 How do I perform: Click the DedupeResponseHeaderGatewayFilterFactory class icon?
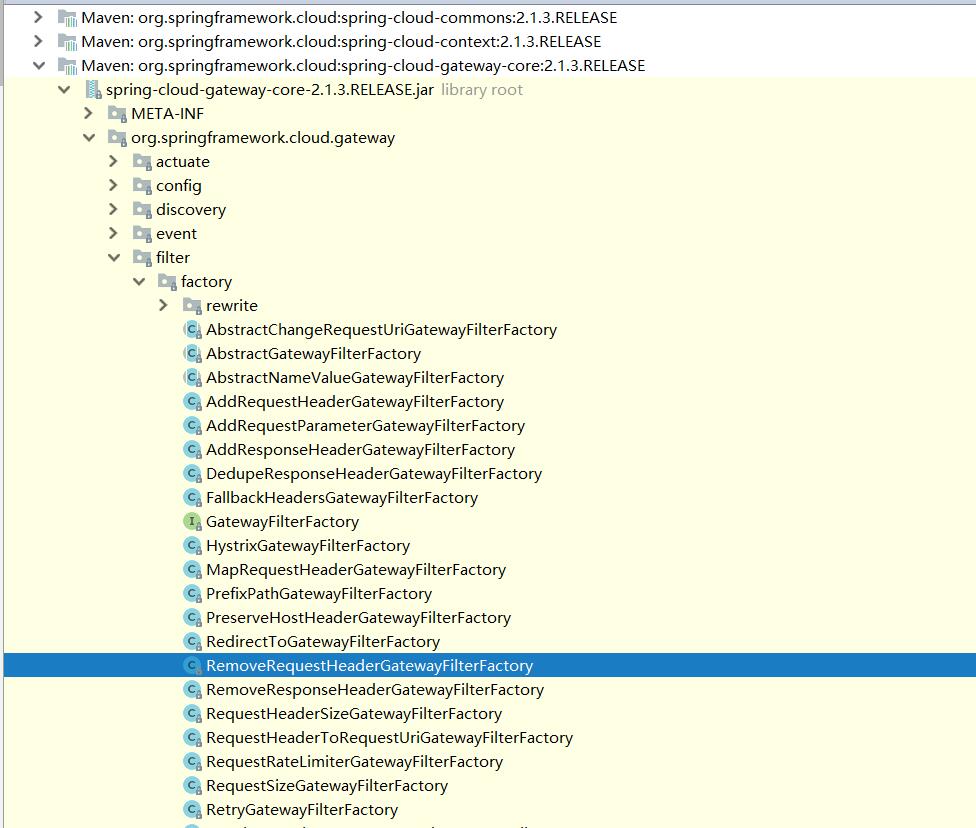(192, 474)
